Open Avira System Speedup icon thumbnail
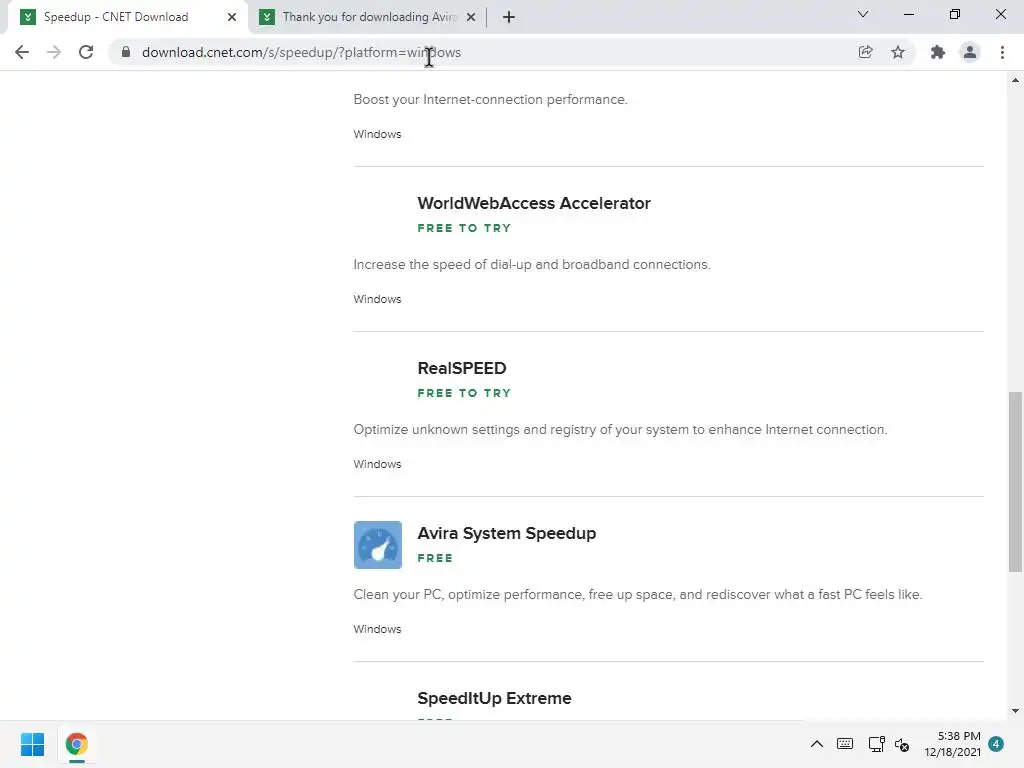 coord(377,545)
